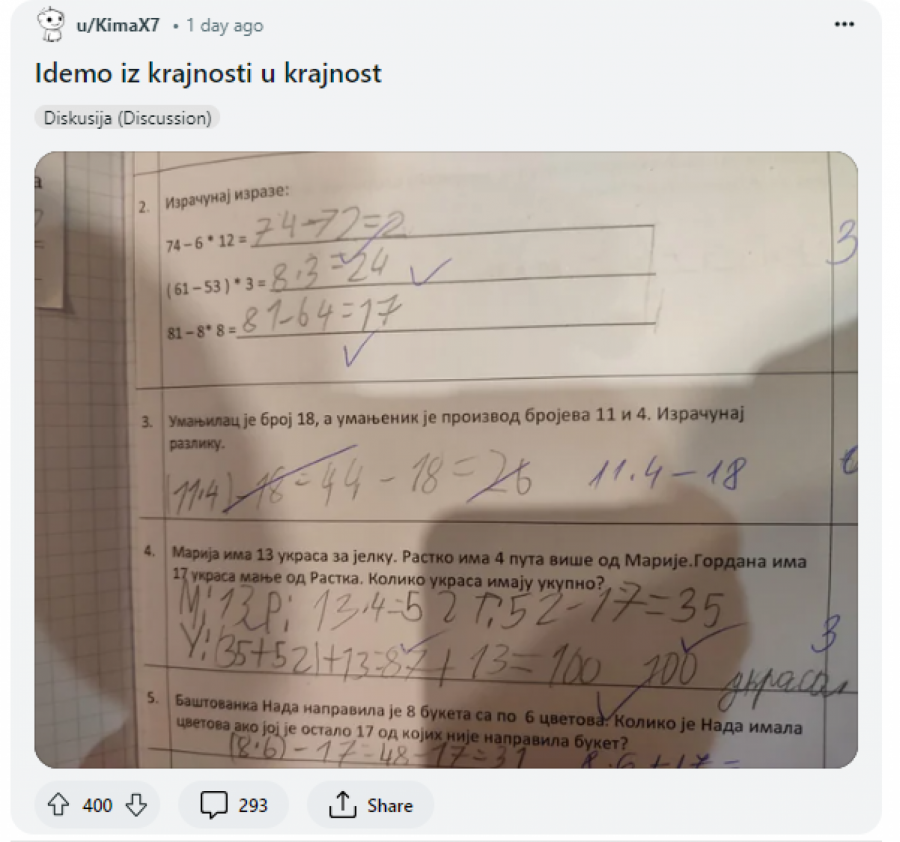Open comments via the speech bubble icon
The width and height of the screenshot is (900, 842).
tap(214, 805)
